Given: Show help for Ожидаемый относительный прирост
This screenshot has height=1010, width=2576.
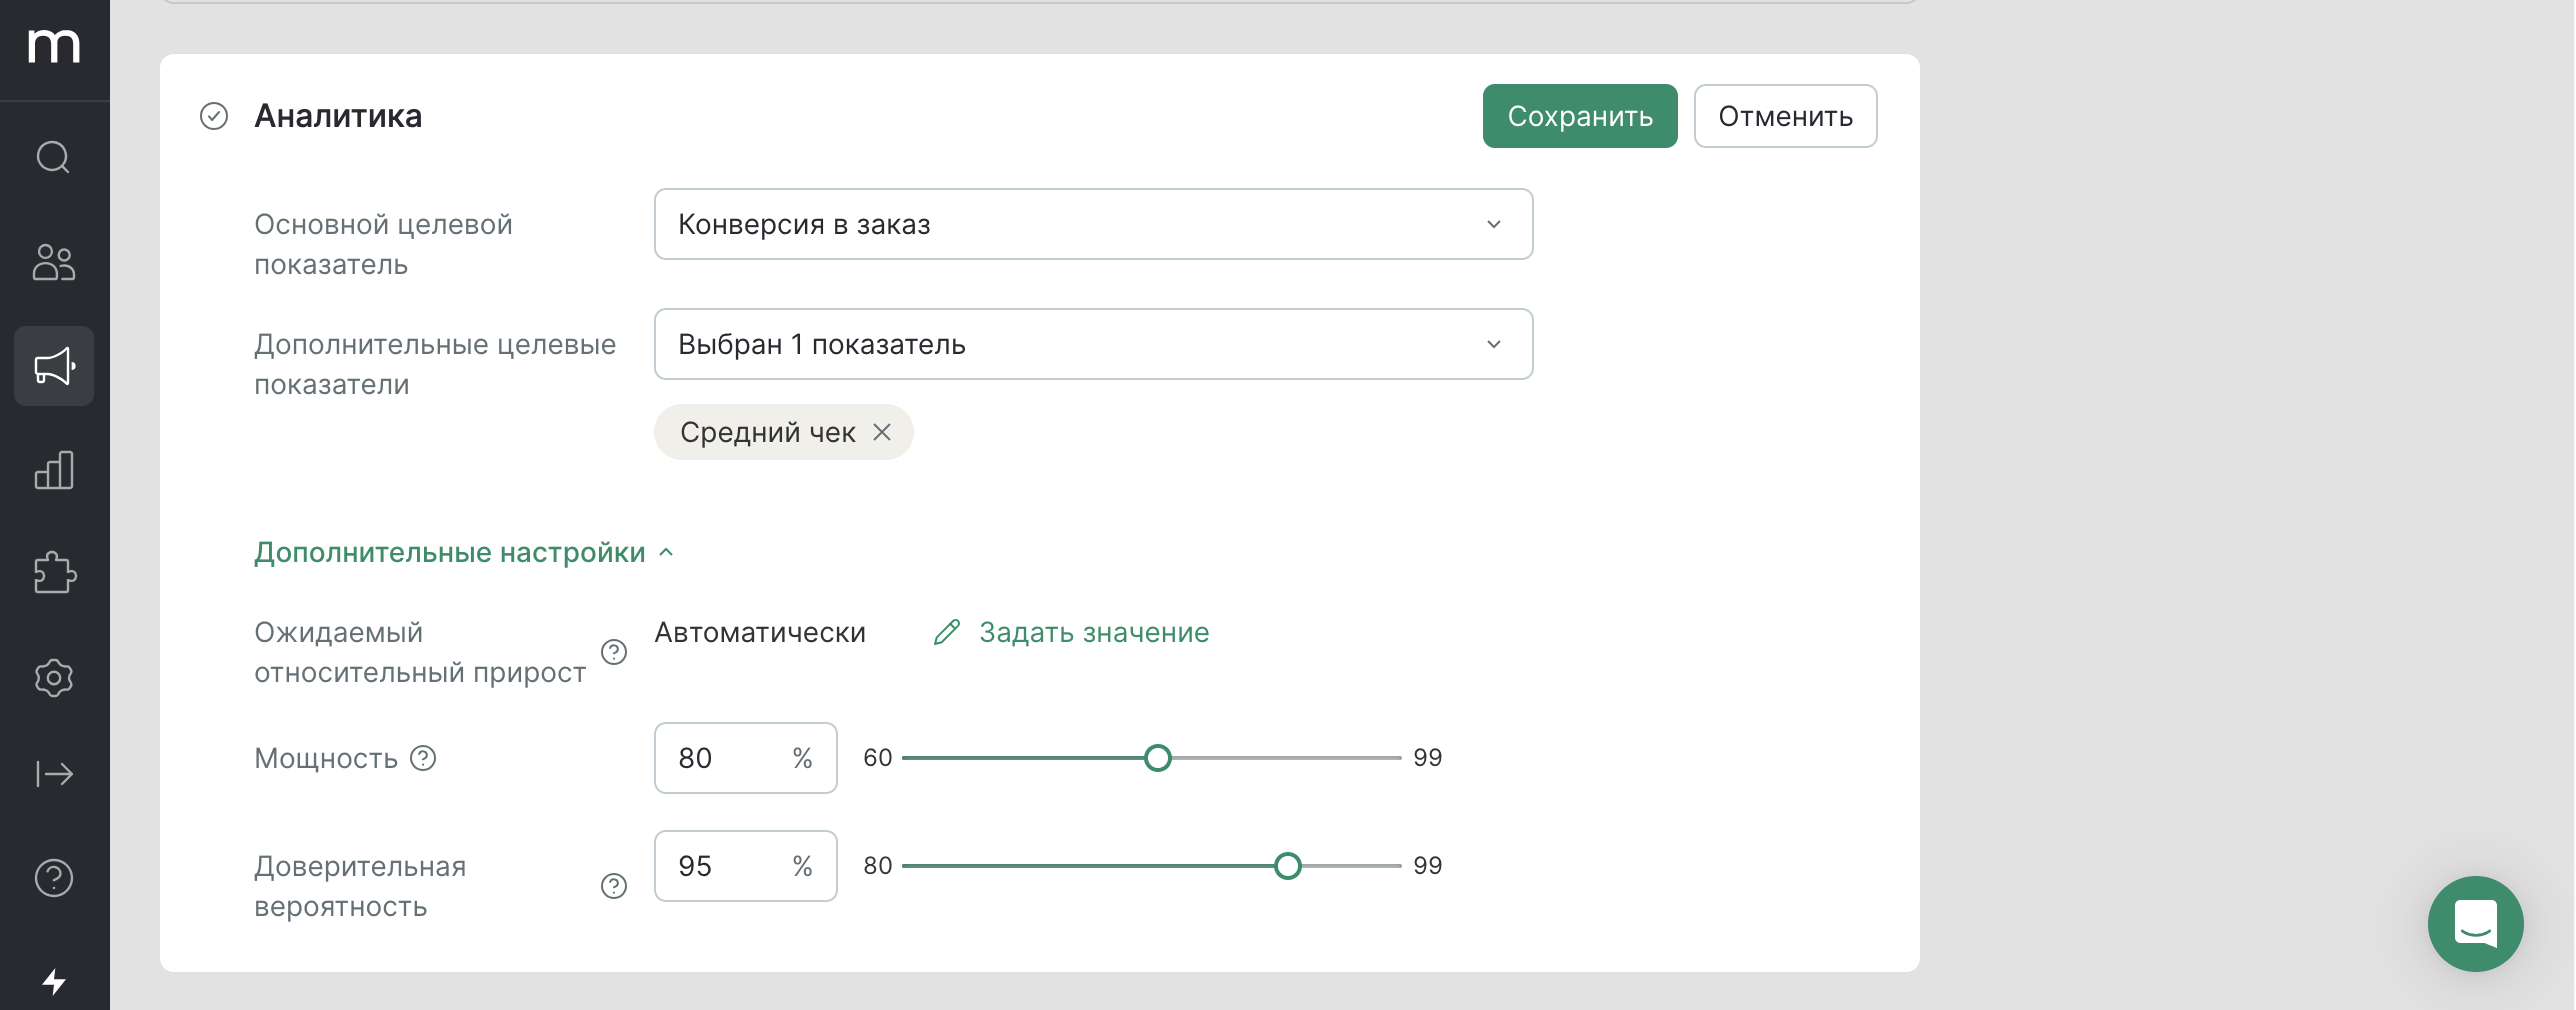Looking at the screenshot, I should 614,652.
